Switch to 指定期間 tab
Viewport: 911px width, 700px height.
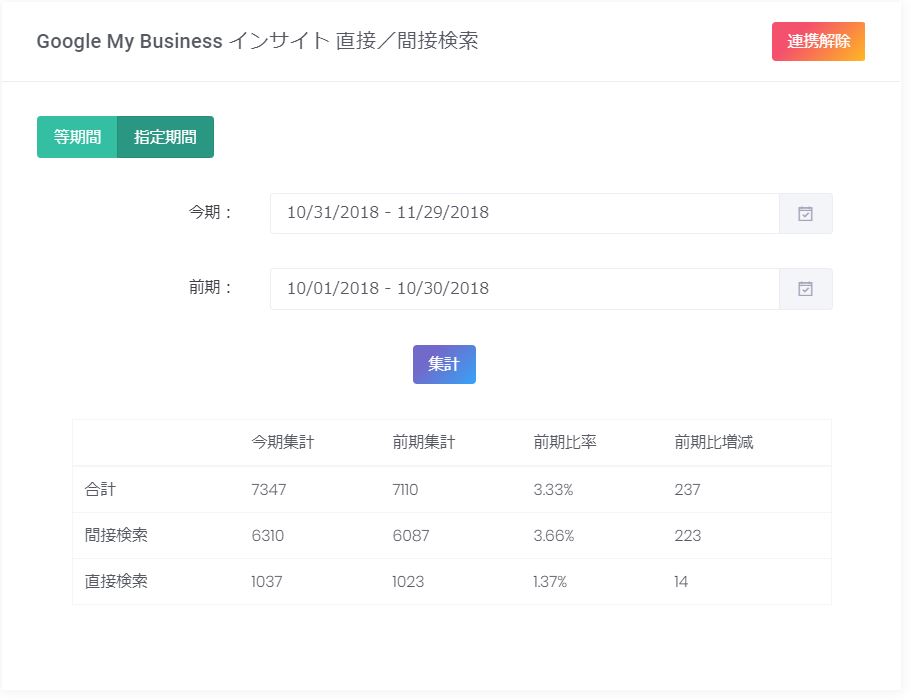pyautogui.click(x=166, y=137)
